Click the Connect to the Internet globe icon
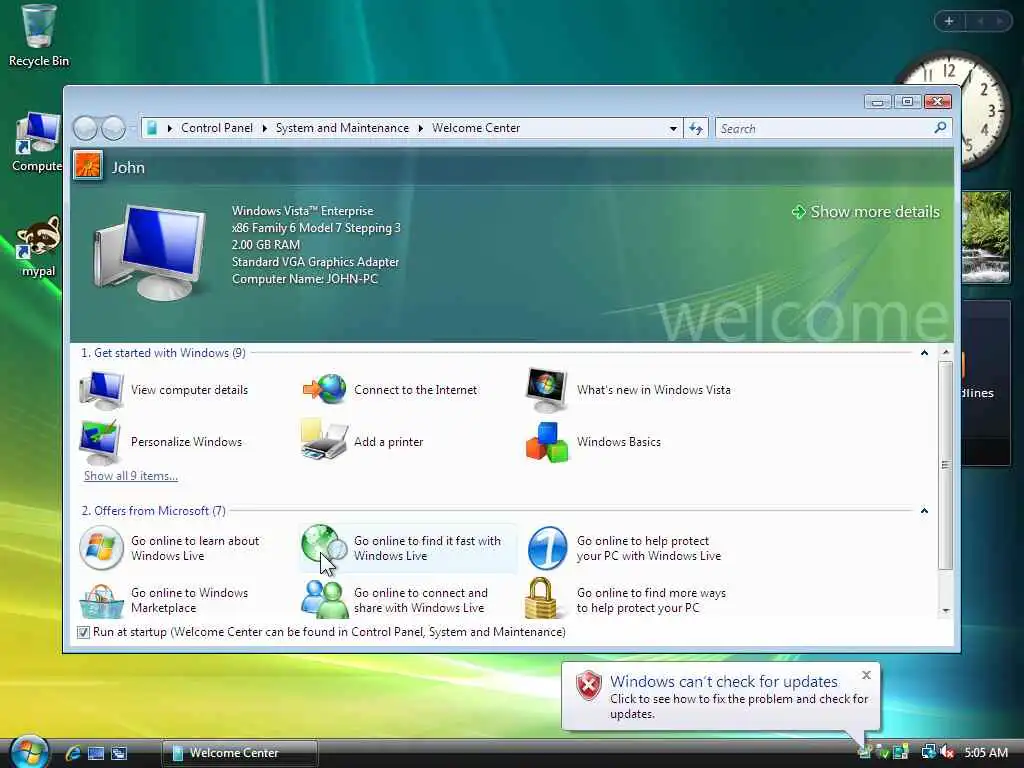 (x=325, y=389)
